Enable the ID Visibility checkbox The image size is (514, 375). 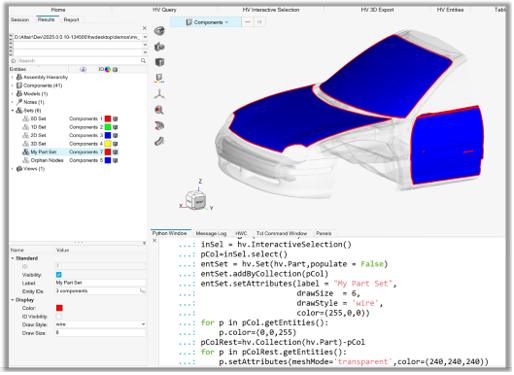(x=59, y=316)
